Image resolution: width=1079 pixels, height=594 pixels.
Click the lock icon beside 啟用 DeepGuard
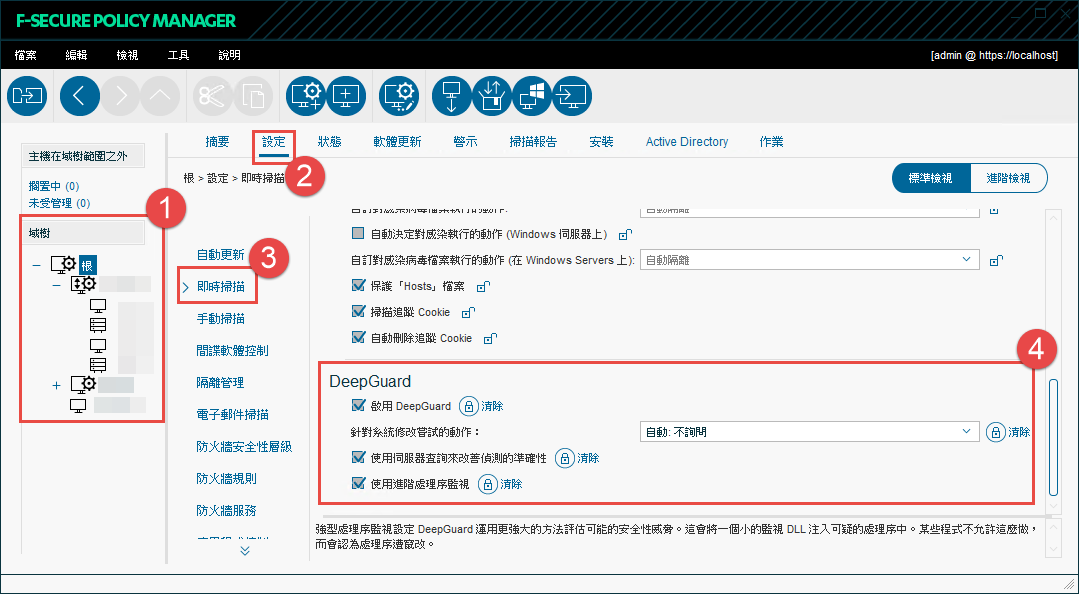[x=469, y=407]
